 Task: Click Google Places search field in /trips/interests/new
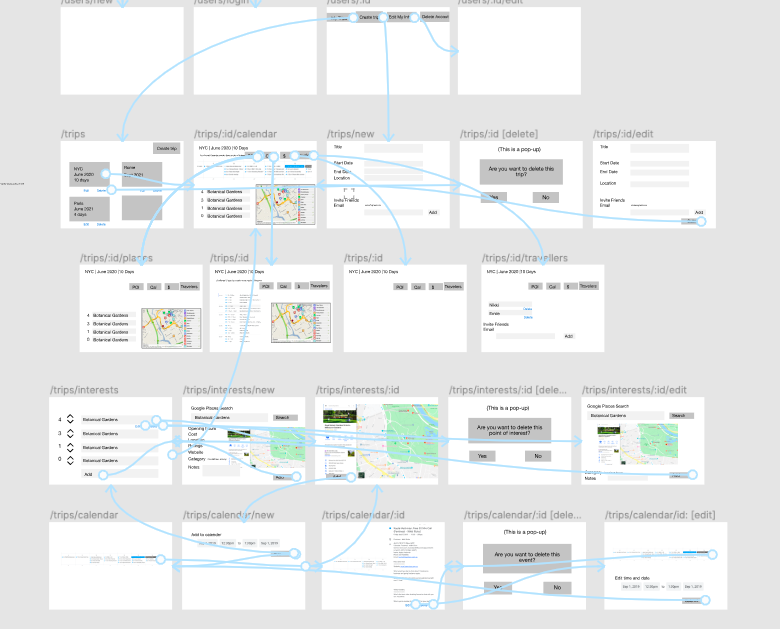pos(229,418)
